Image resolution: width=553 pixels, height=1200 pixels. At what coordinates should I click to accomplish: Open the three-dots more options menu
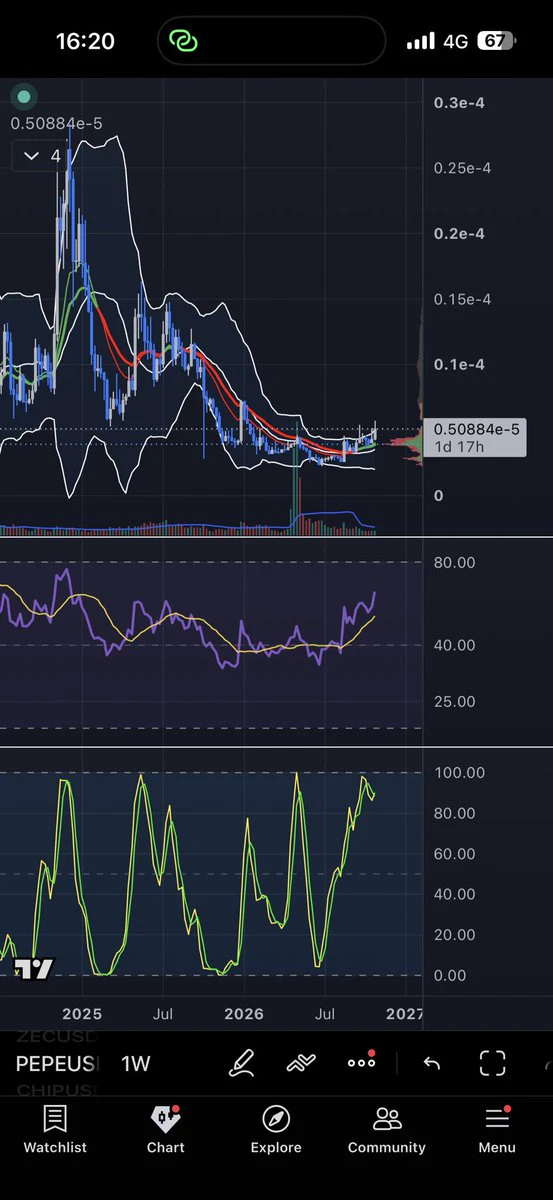361,1062
